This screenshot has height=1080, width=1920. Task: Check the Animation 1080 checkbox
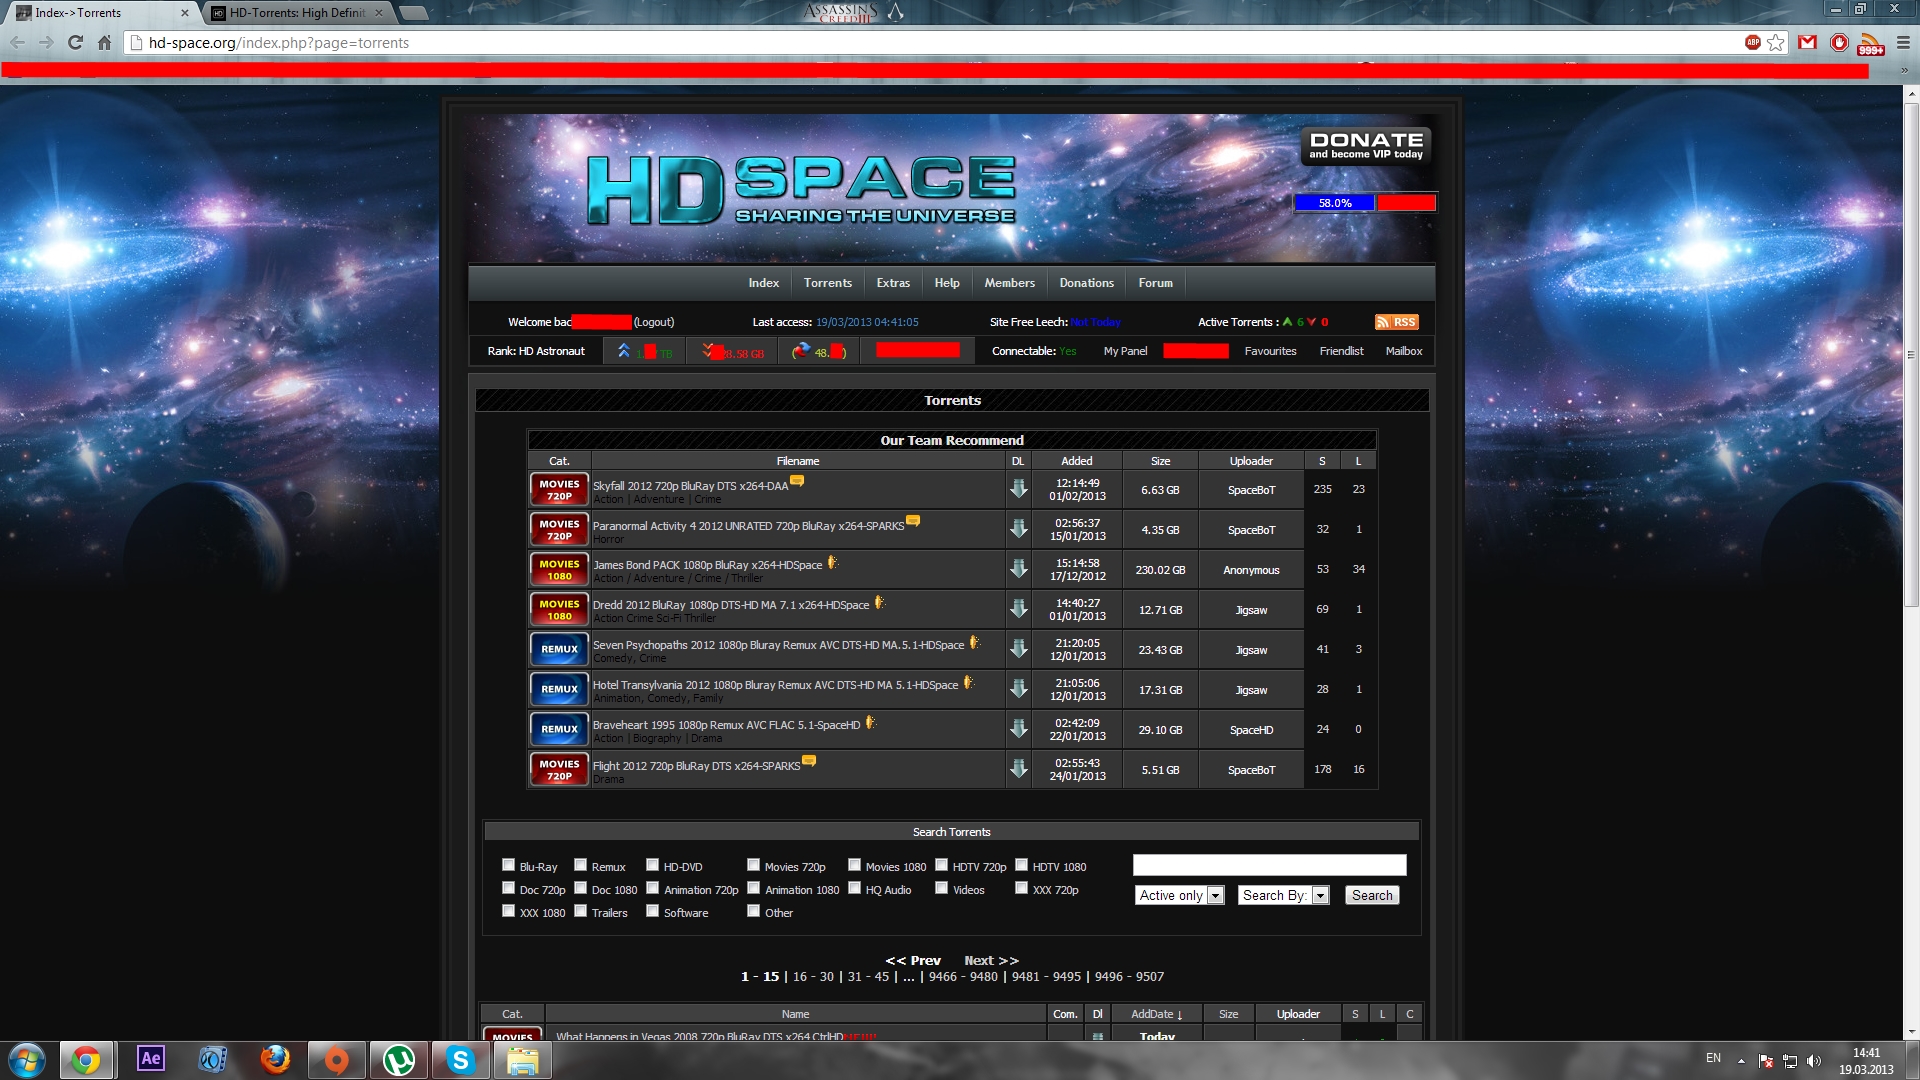(753, 888)
